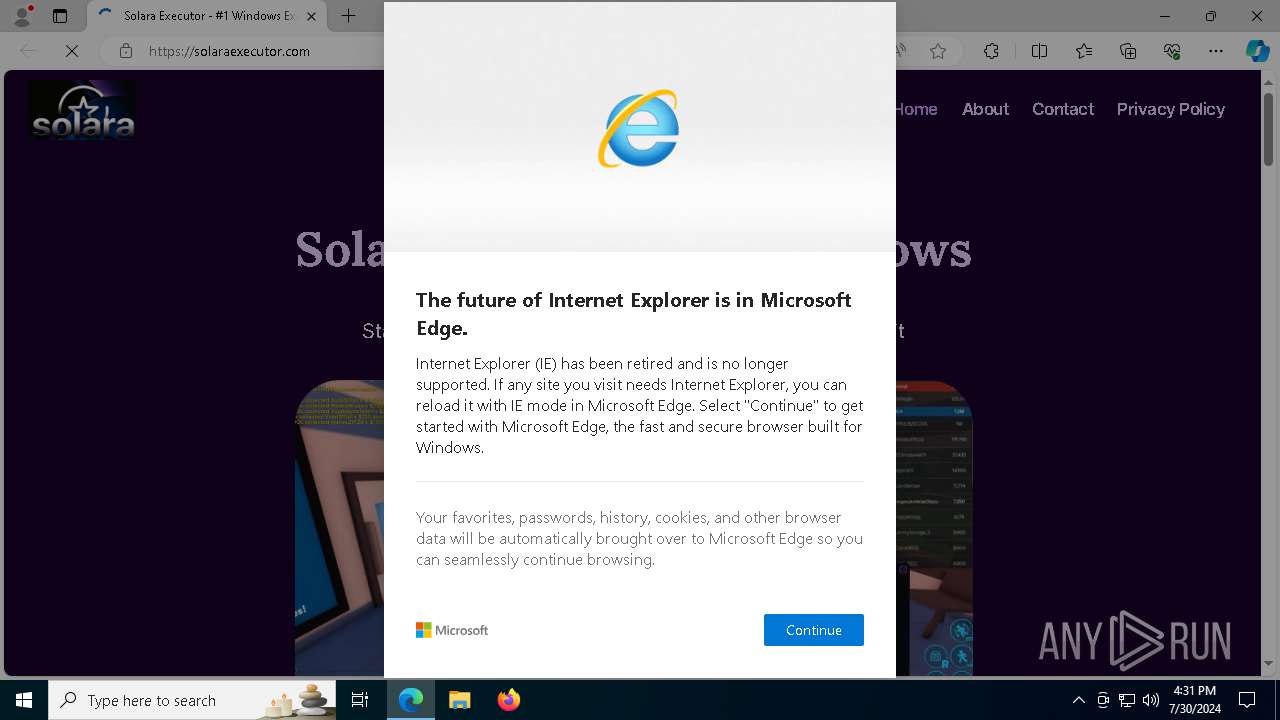
Task: Click the back arrow in the browser toolbar
Action: point(28,51)
